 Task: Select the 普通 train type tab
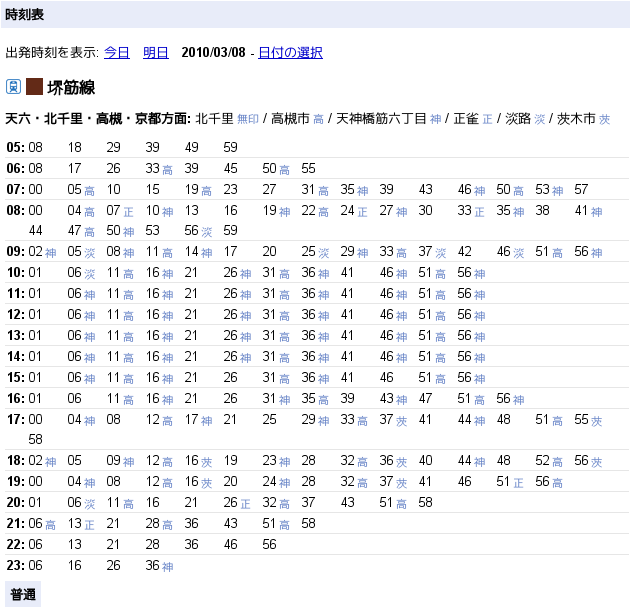(23, 594)
